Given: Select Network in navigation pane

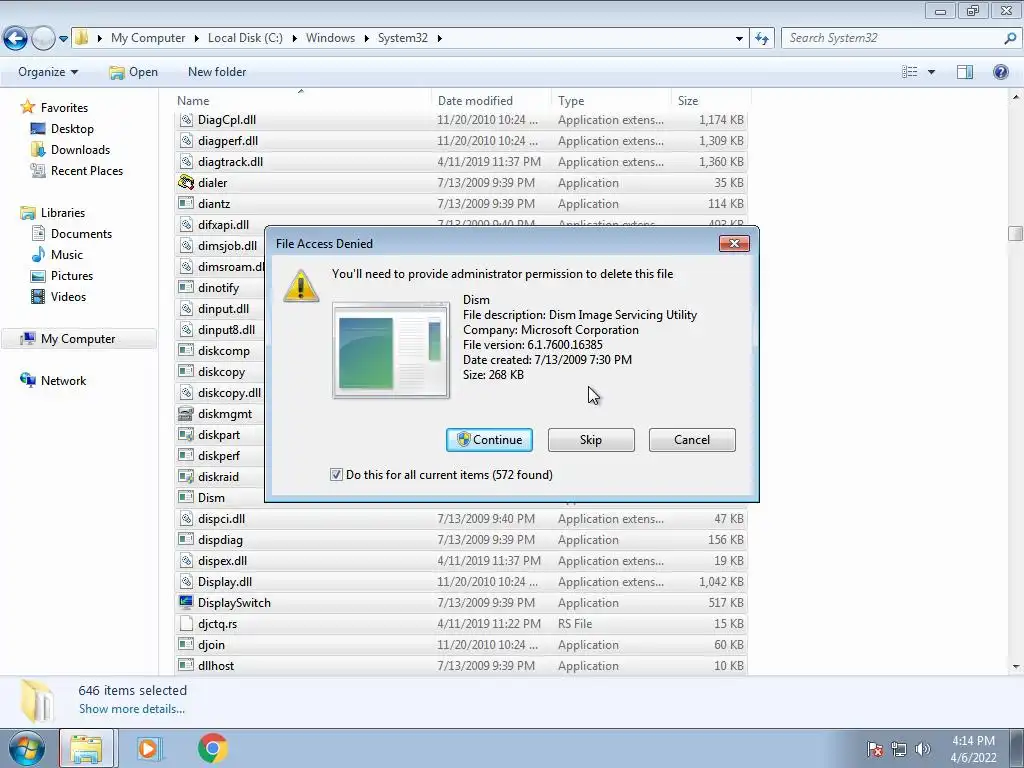Looking at the screenshot, I should [54, 380].
